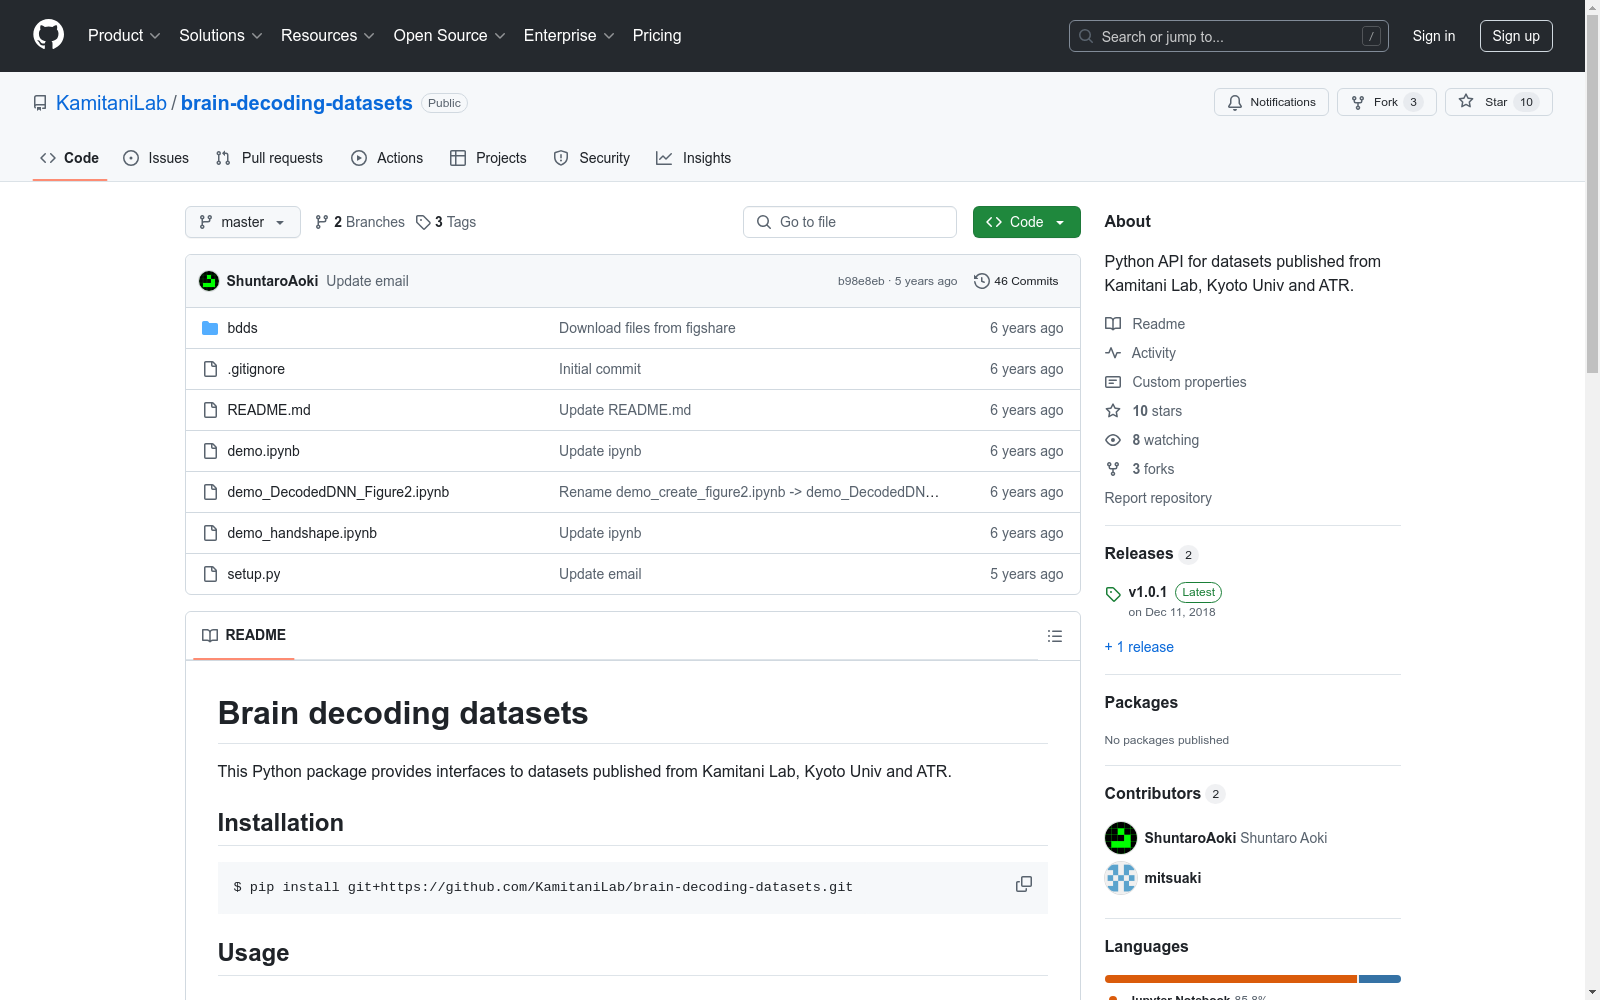Switch to the Insights tab
The width and height of the screenshot is (1600, 1000).
coord(693,158)
